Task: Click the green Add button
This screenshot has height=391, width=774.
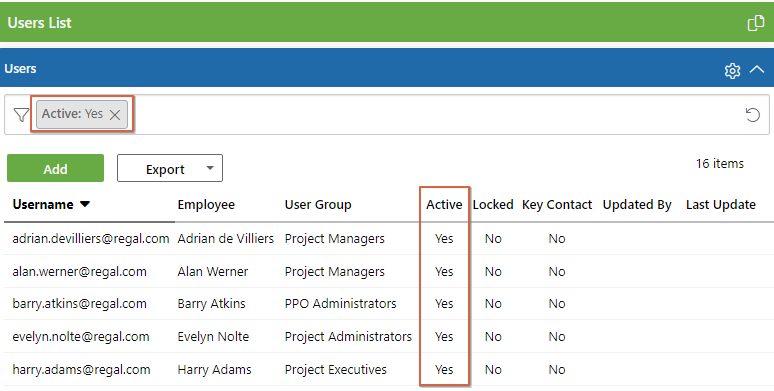Action: pos(55,168)
